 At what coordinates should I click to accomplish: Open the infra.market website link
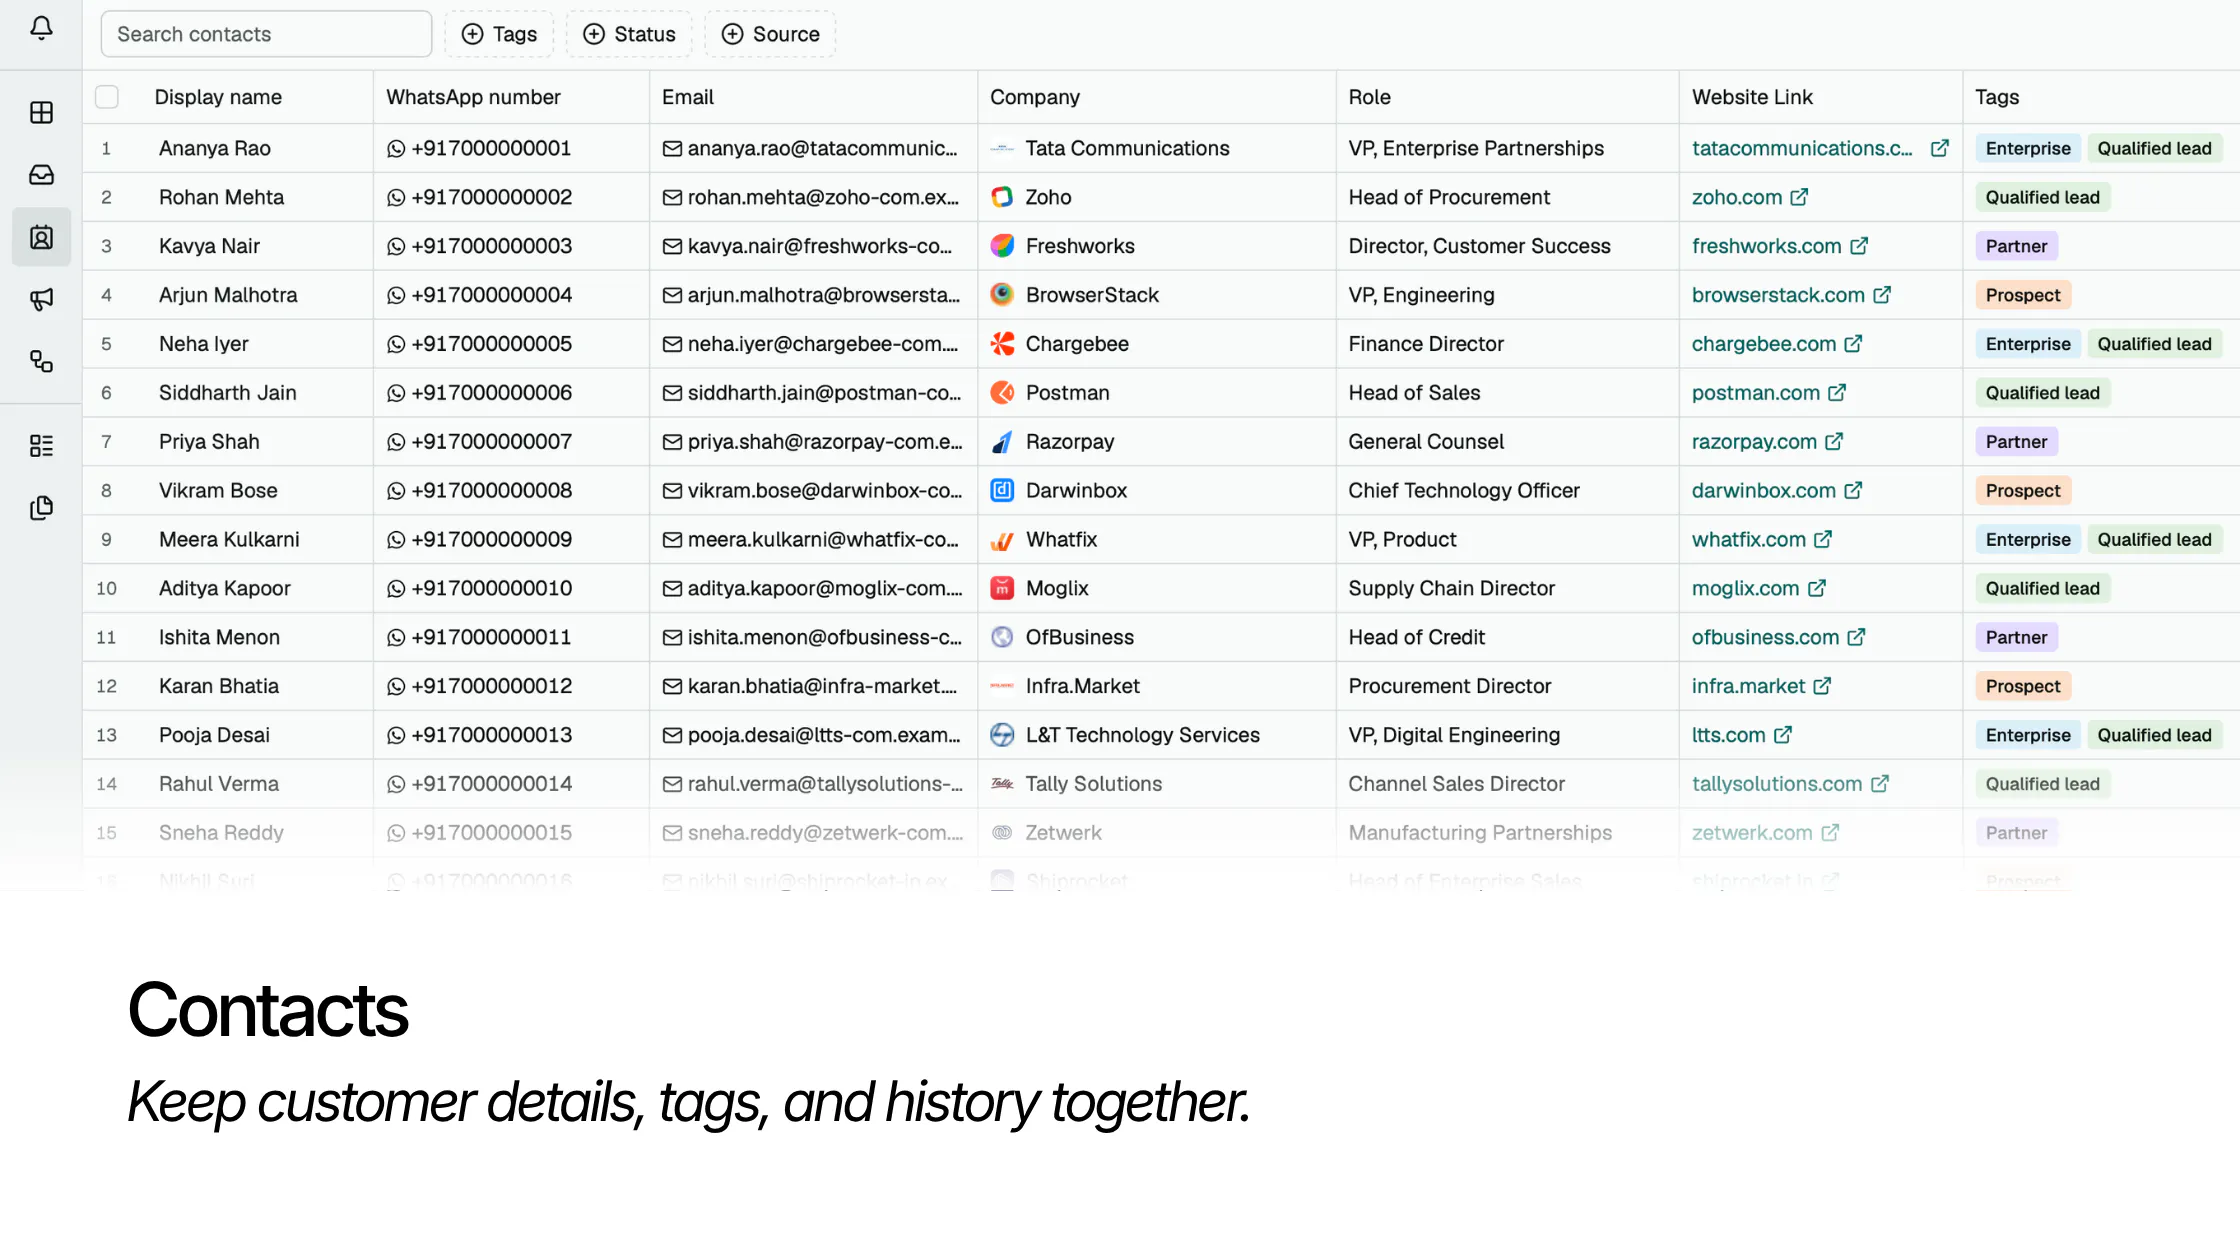click(1748, 687)
